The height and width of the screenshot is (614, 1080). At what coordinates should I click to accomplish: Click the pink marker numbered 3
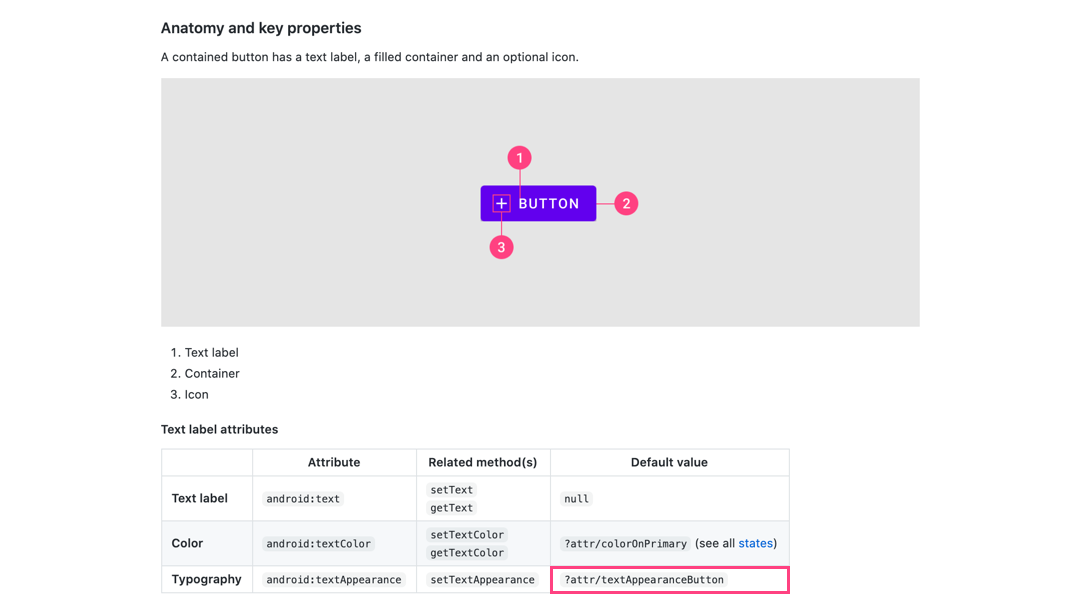[502, 247]
